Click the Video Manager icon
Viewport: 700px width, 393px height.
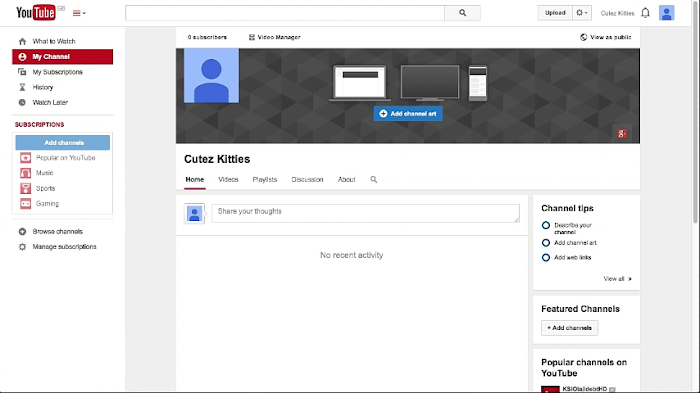click(252, 37)
